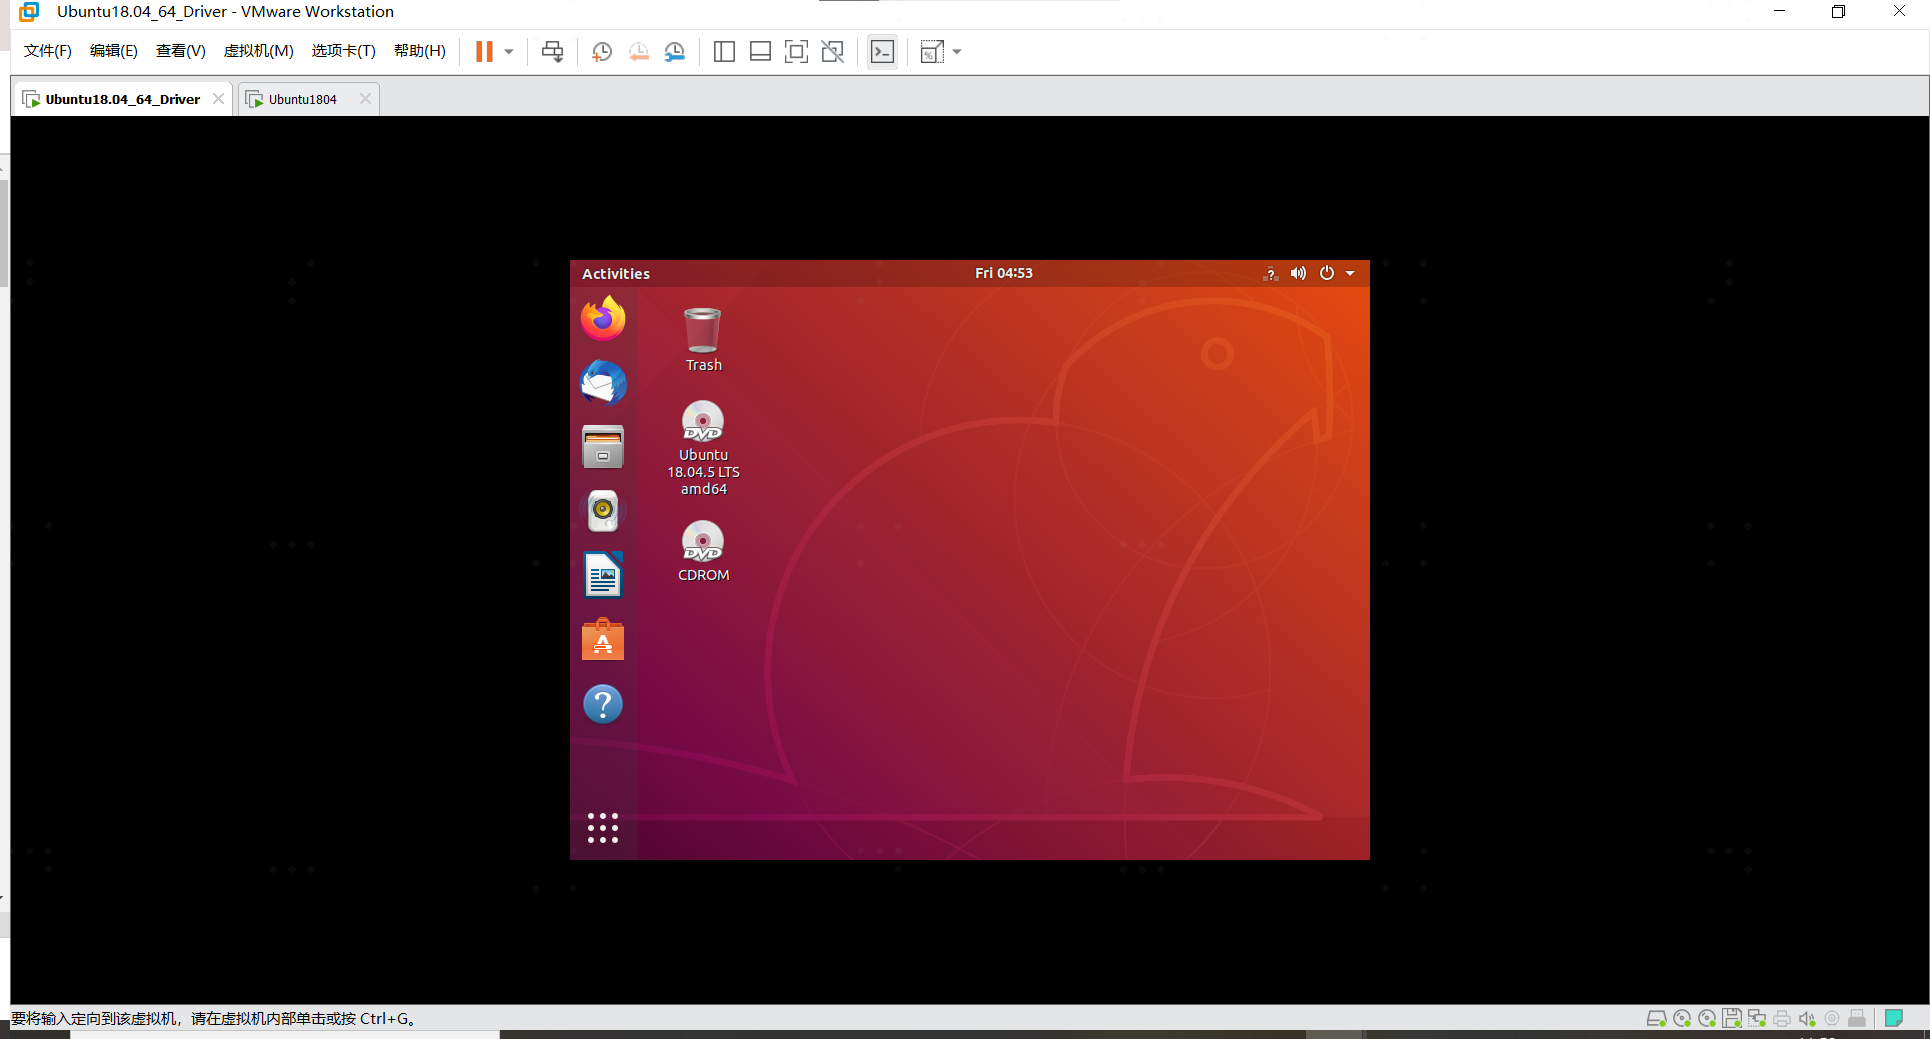The image size is (1930, 1039).
Task: Click the network adapter status indicator
Action: (1757, 1018)
